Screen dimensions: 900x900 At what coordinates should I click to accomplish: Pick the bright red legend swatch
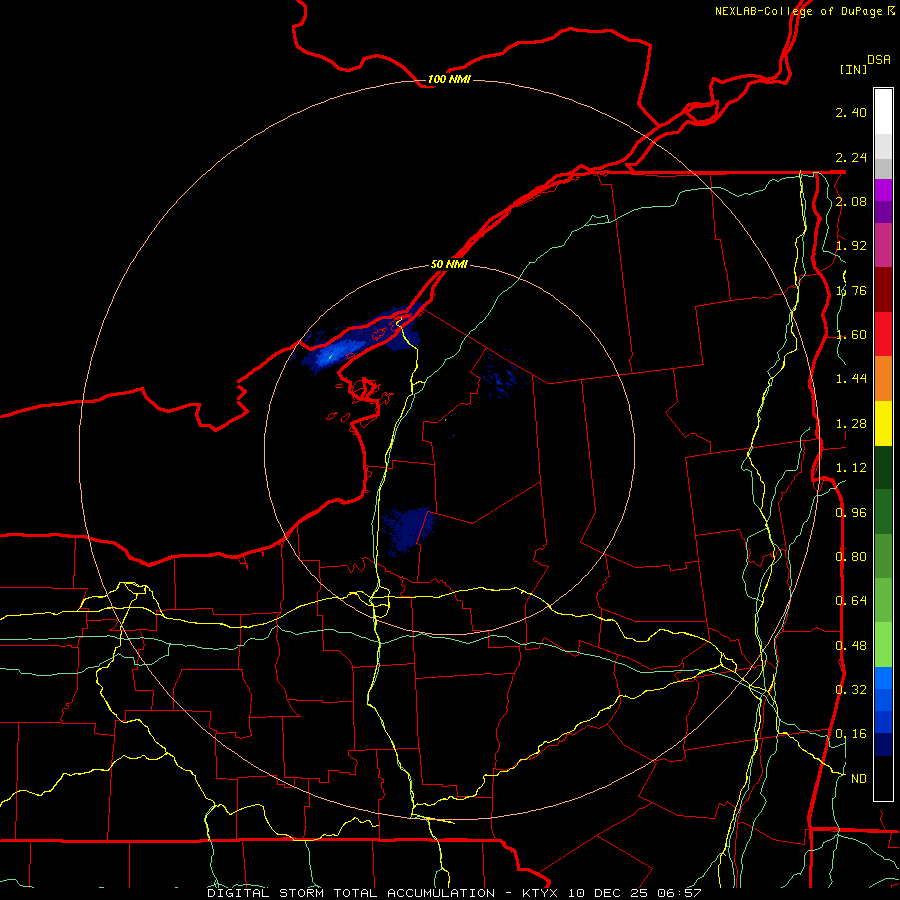(x=883, y=334)
